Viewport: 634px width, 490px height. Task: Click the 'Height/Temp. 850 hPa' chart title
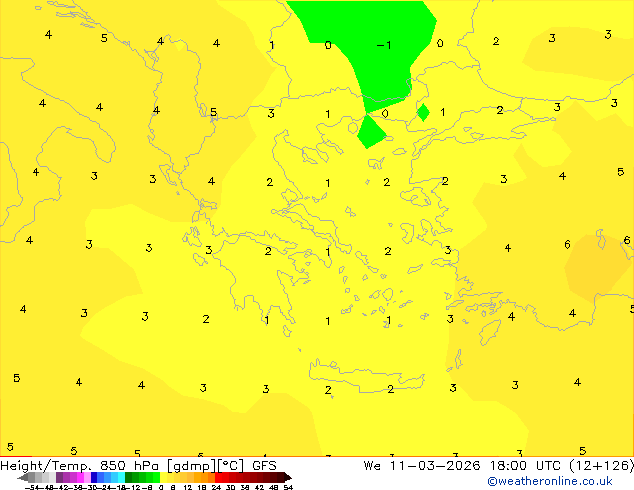point(81,466)
